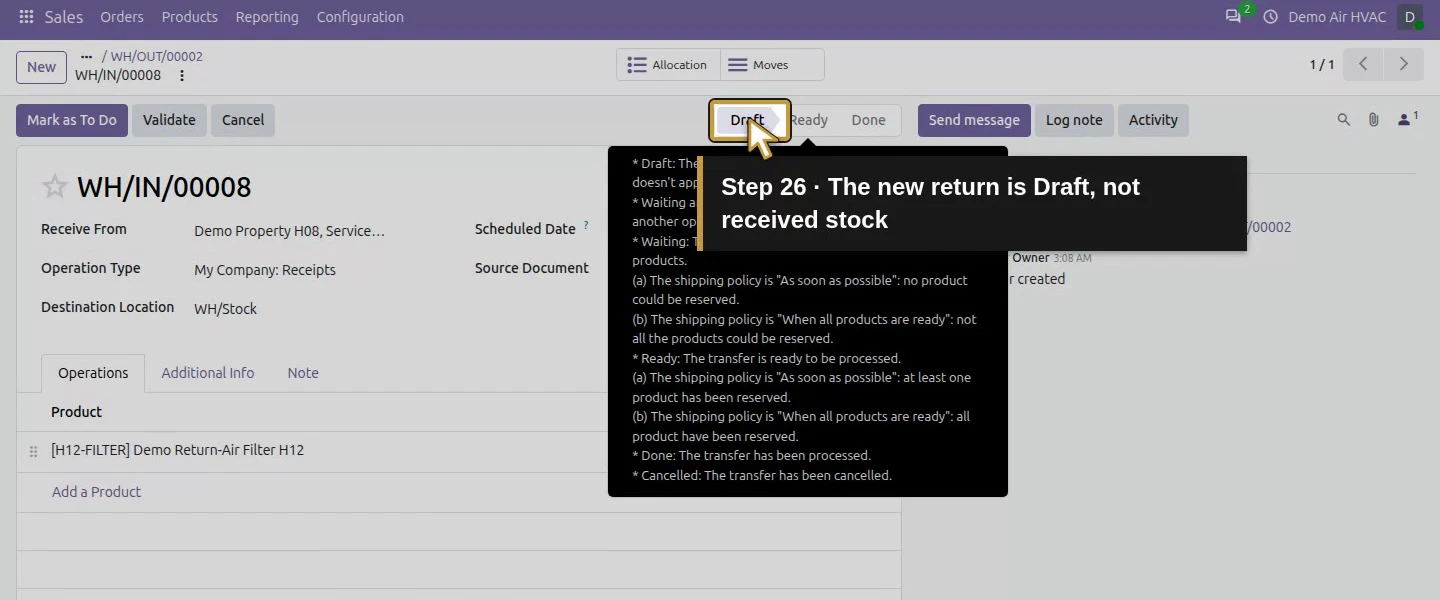Image resolution: width=1440 pixels, height=600 pixels.
Task: Schedule an Activity in chatter
Action: (x=1153, y=120)
